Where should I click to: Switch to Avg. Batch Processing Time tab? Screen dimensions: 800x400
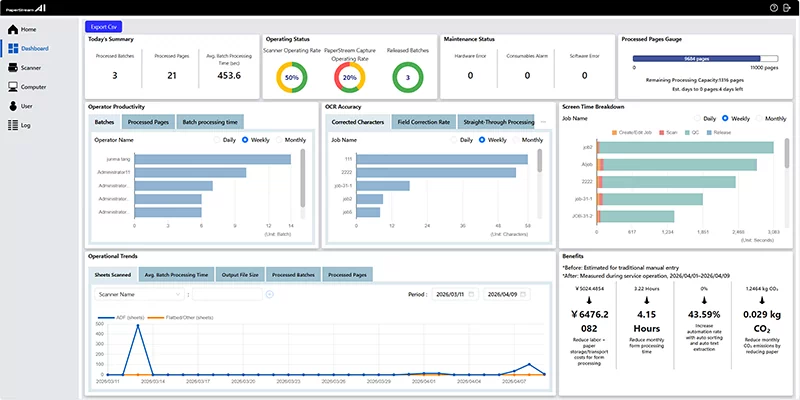coord(175,274)
